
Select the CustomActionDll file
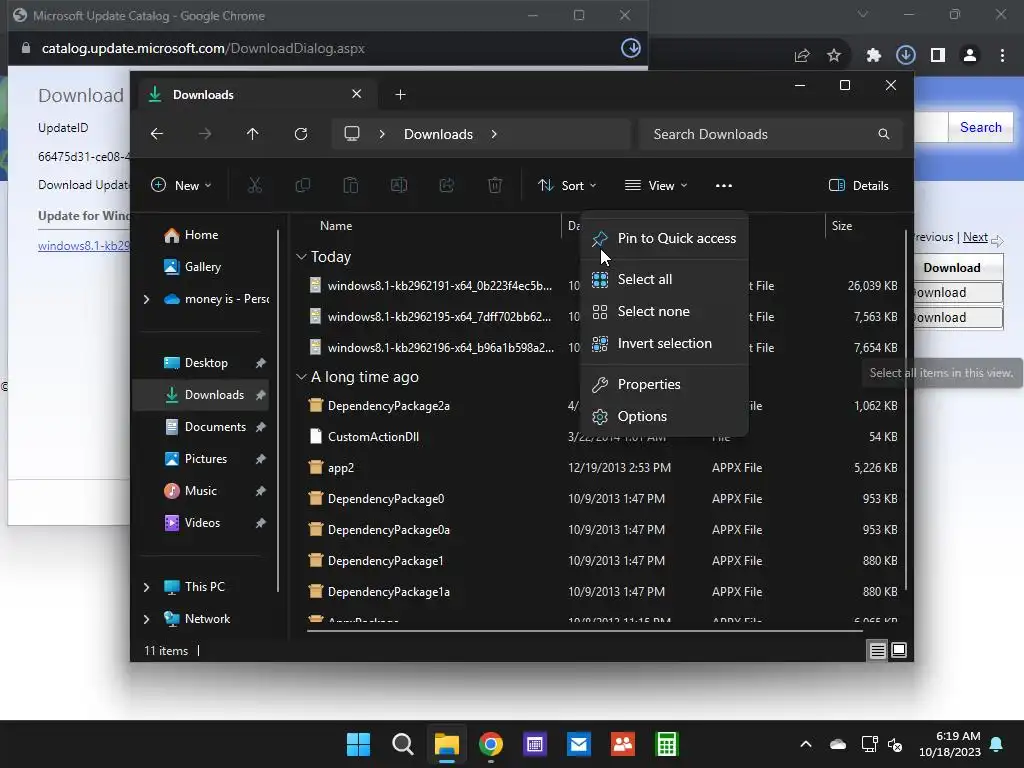coord(373,437)
